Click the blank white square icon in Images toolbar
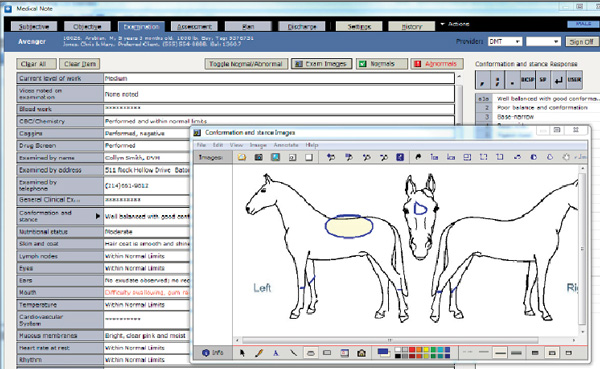The width and height of the screenshot is (600, 369). click(x=309, y=157)
